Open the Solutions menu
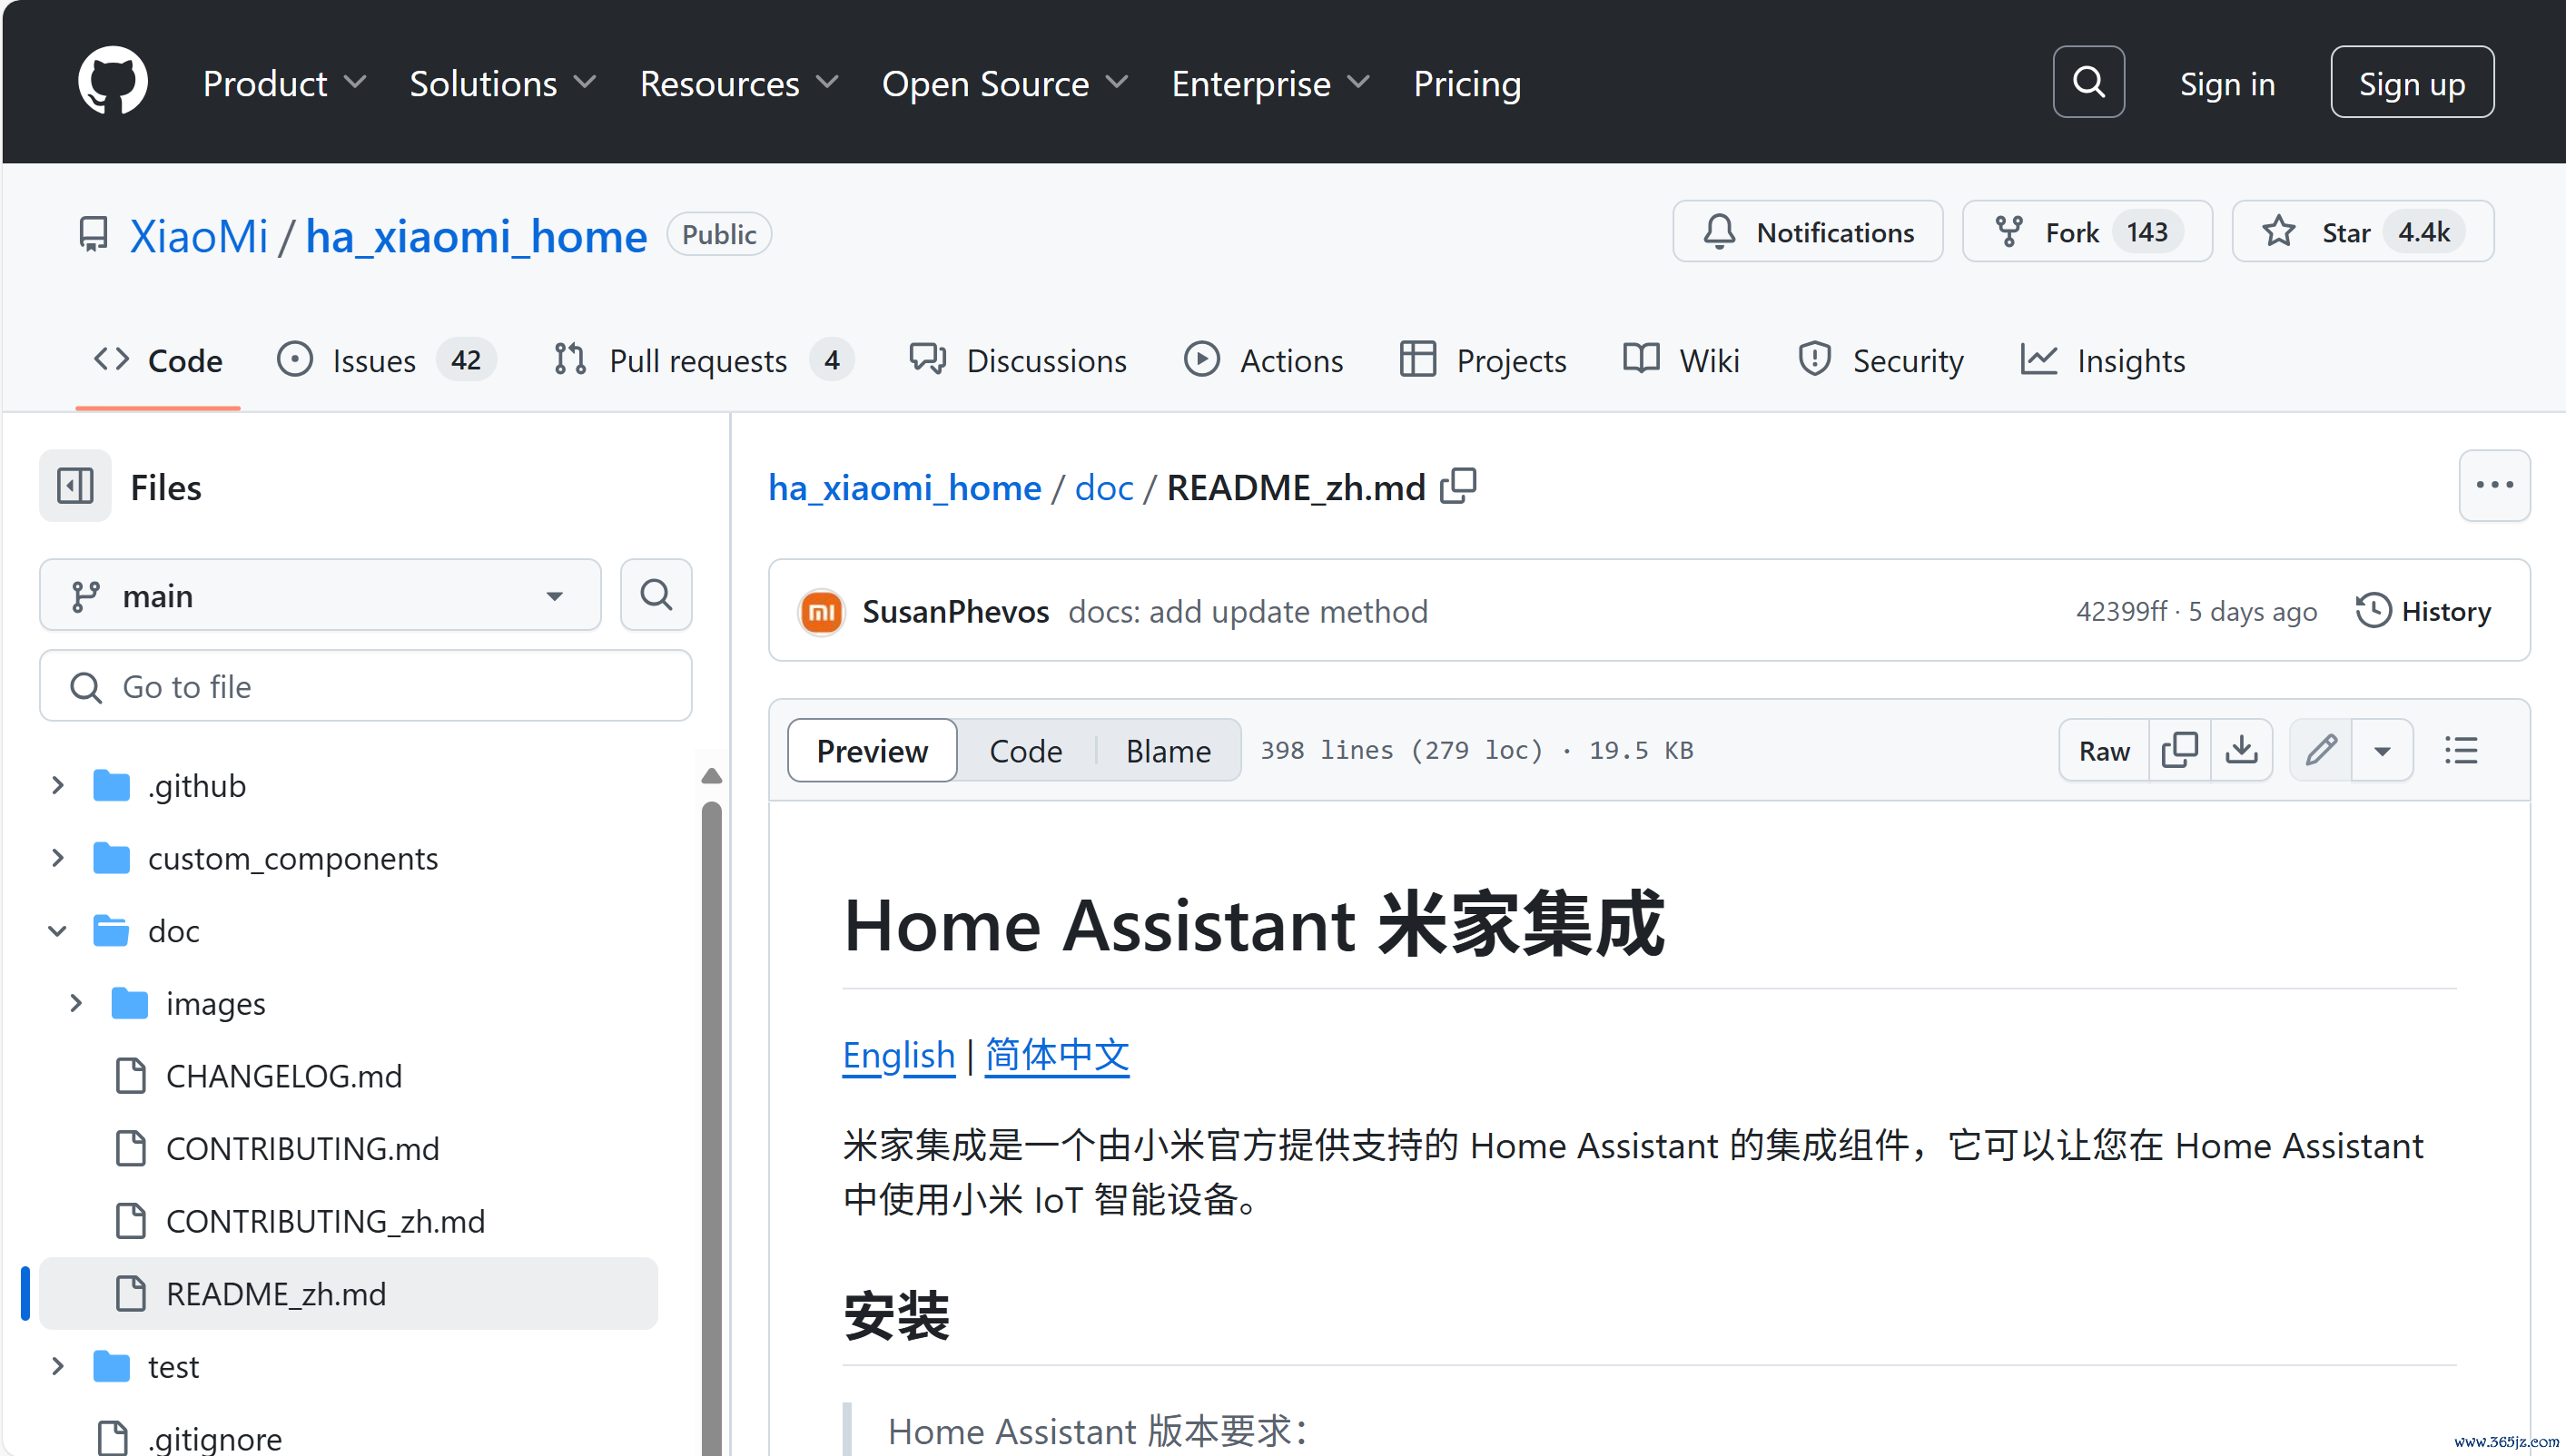The height and width of the screenshot is (1456, 2566). click(x=503, y=83)
